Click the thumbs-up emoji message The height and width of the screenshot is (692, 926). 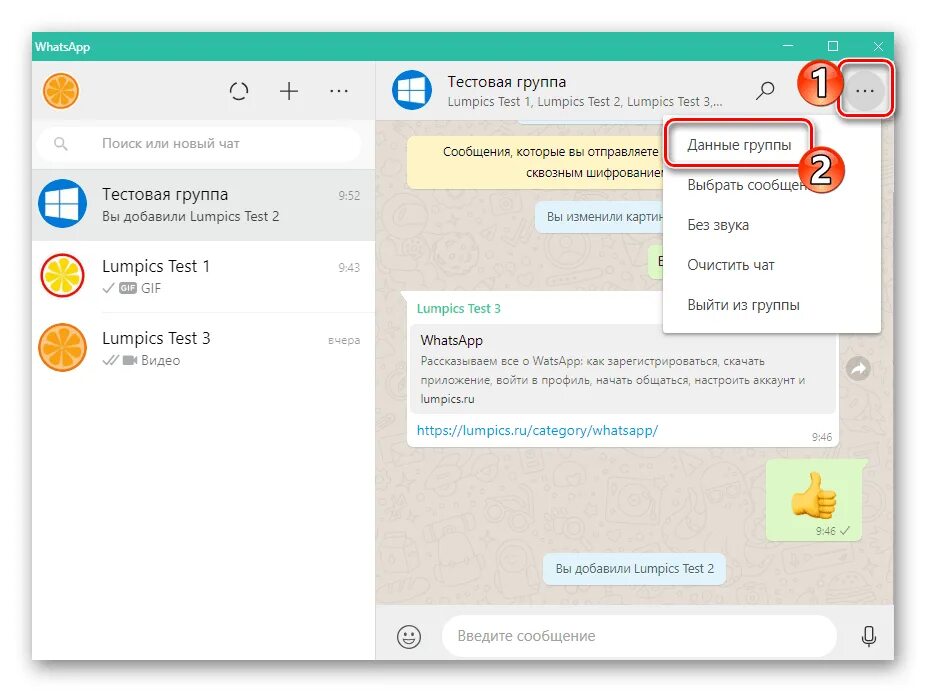814,500
